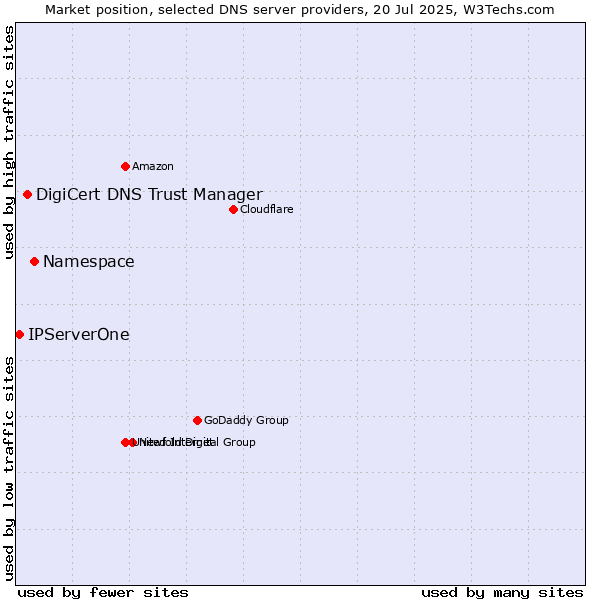Image resolution: width=600 pixels, height=600 pixels.
Task: Click the Amazon red data point
Action: [125, 166]
